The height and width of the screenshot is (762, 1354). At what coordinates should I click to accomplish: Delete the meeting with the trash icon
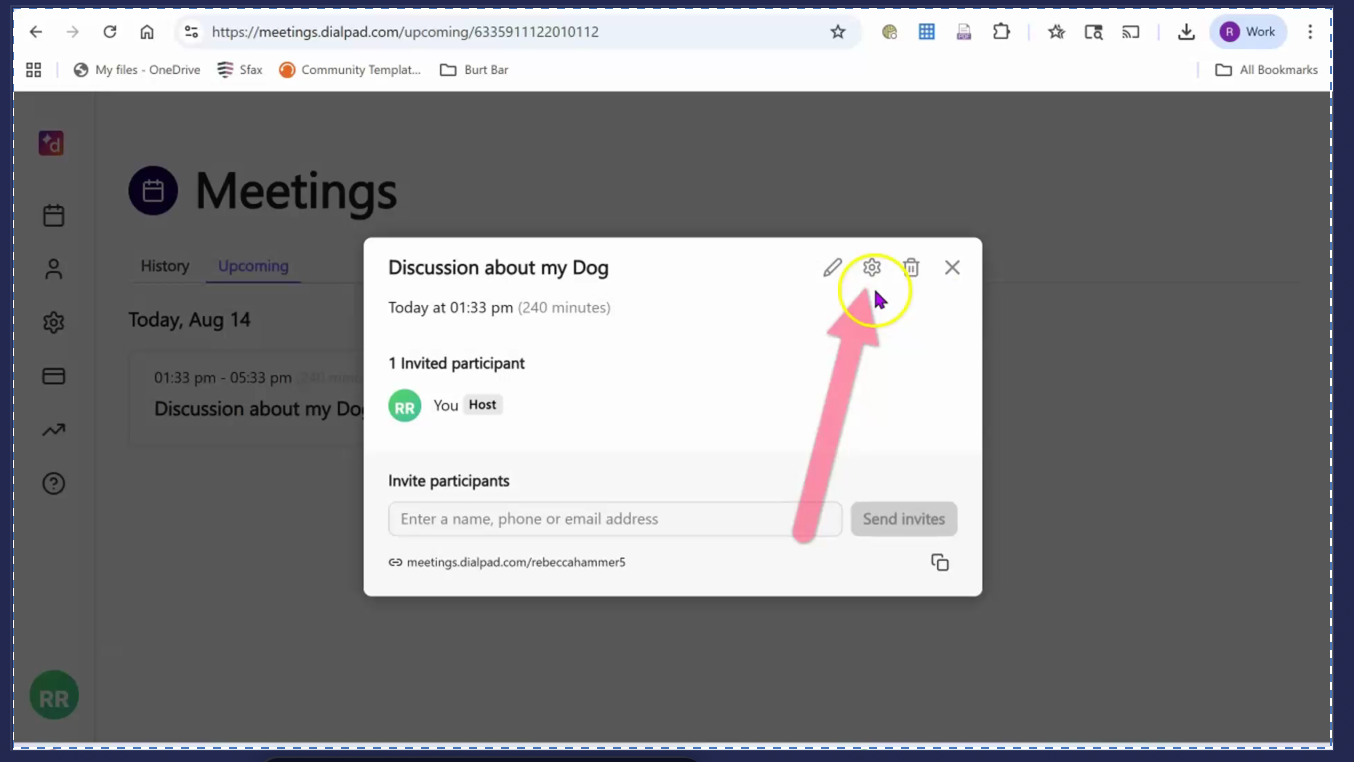(911, 267)
